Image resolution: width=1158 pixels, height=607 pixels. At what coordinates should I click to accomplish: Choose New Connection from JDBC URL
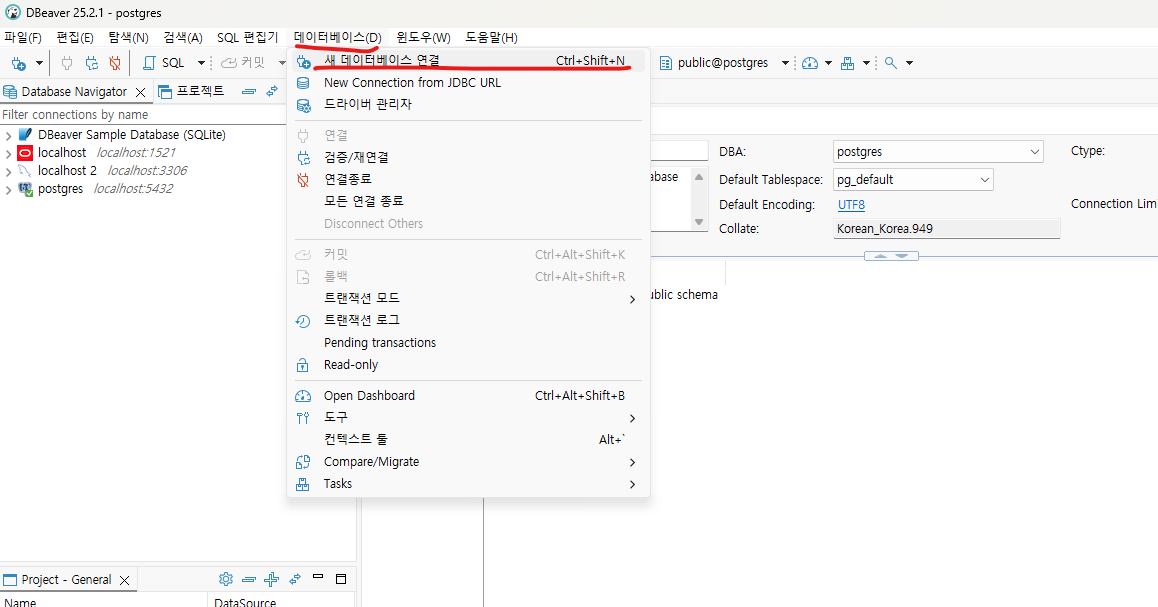tap(468, 83)
